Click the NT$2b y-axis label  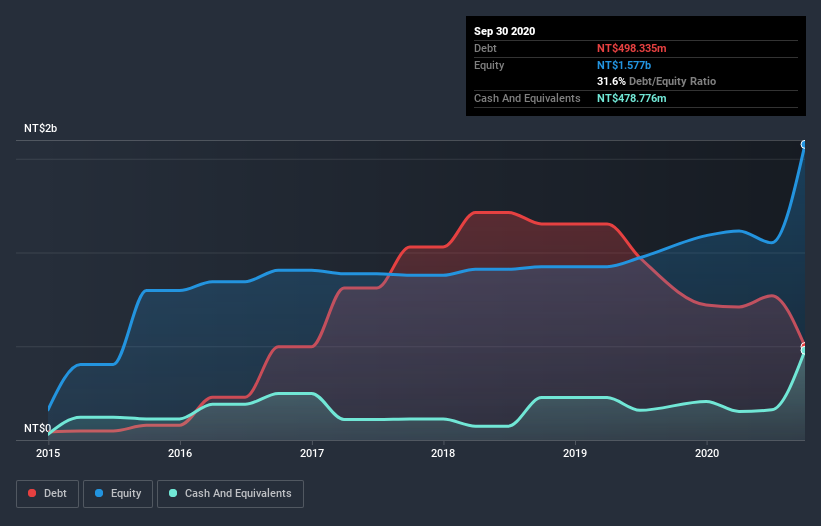pos(40,128)
